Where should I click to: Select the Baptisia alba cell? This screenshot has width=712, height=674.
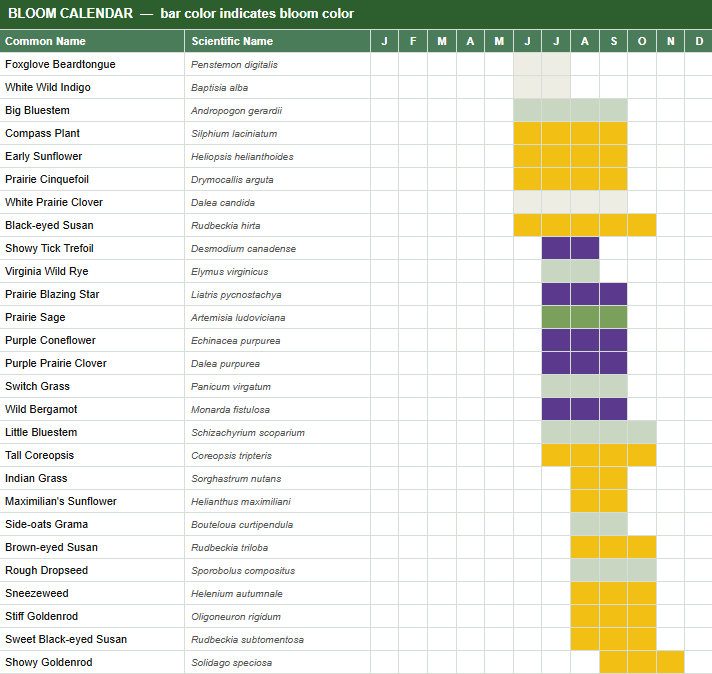click(x=277, y=87)
